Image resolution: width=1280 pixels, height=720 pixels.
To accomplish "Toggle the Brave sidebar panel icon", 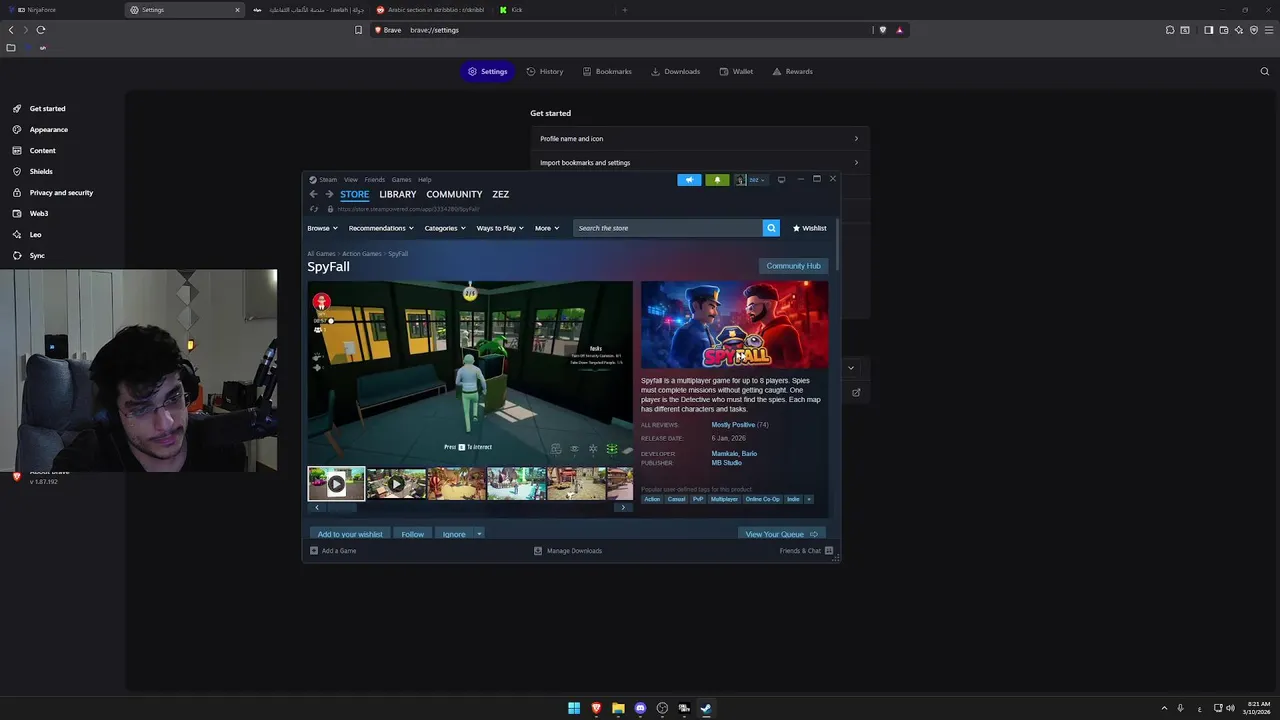I will click(1208, 30).
